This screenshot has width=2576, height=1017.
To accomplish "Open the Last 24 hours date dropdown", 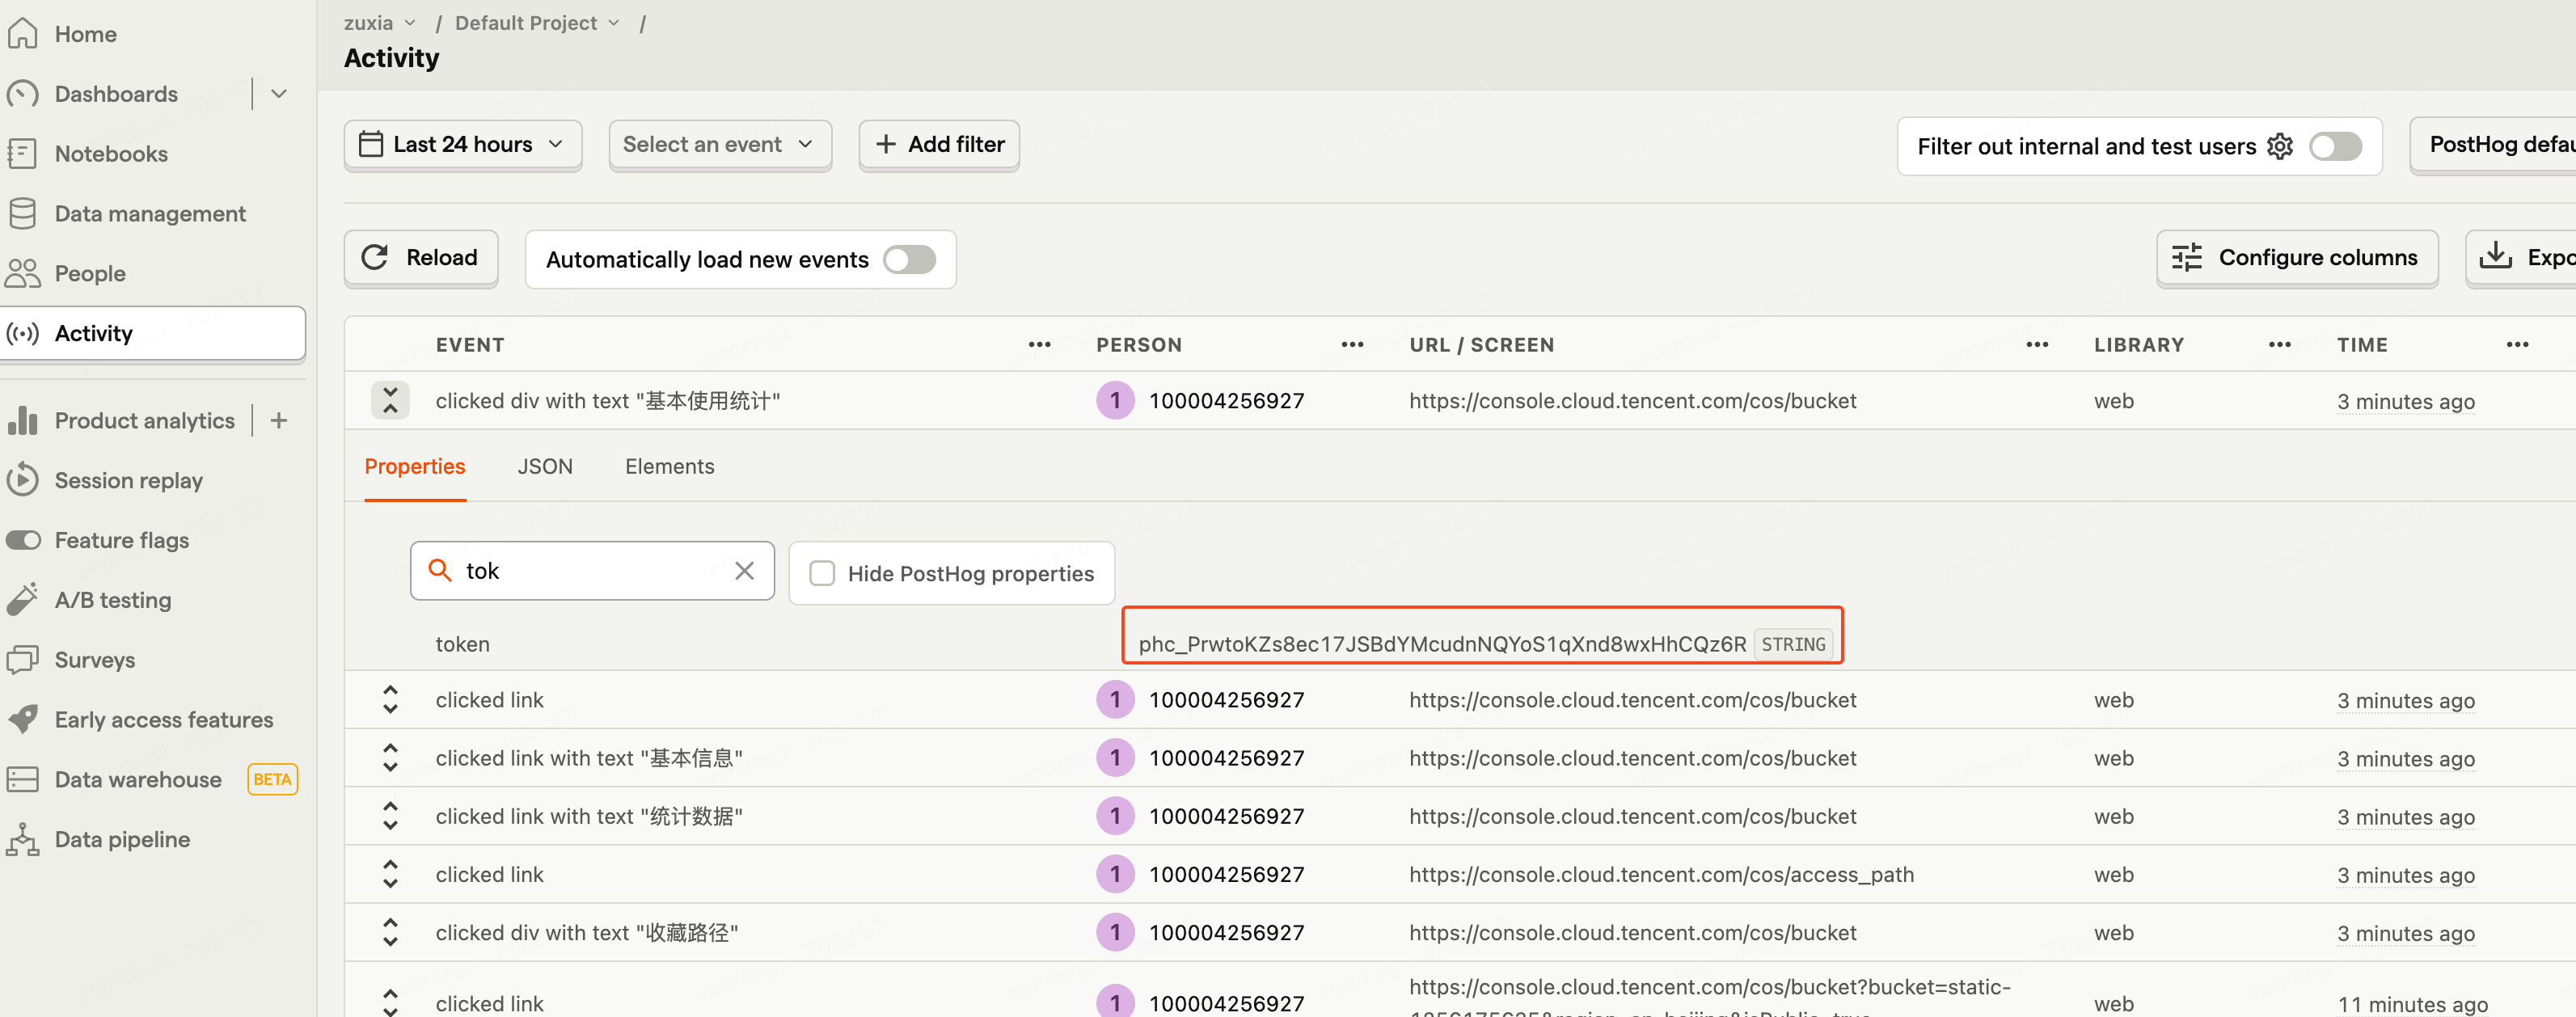I will coord(463,145).
